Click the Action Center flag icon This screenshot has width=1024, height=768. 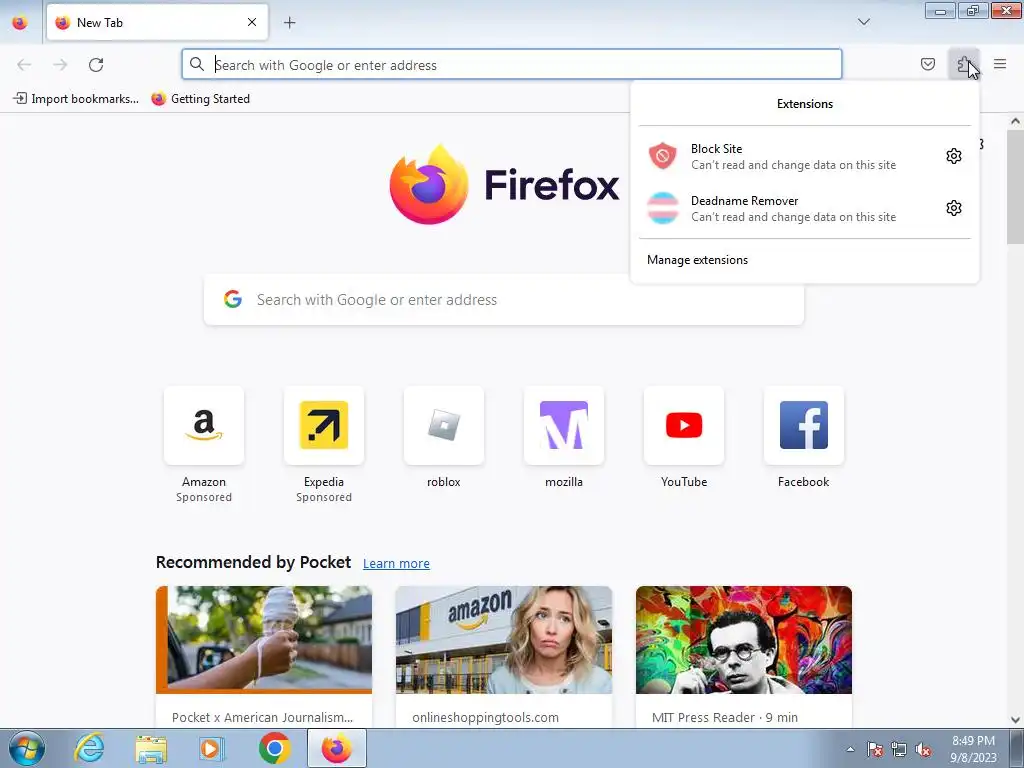(875, 749)
